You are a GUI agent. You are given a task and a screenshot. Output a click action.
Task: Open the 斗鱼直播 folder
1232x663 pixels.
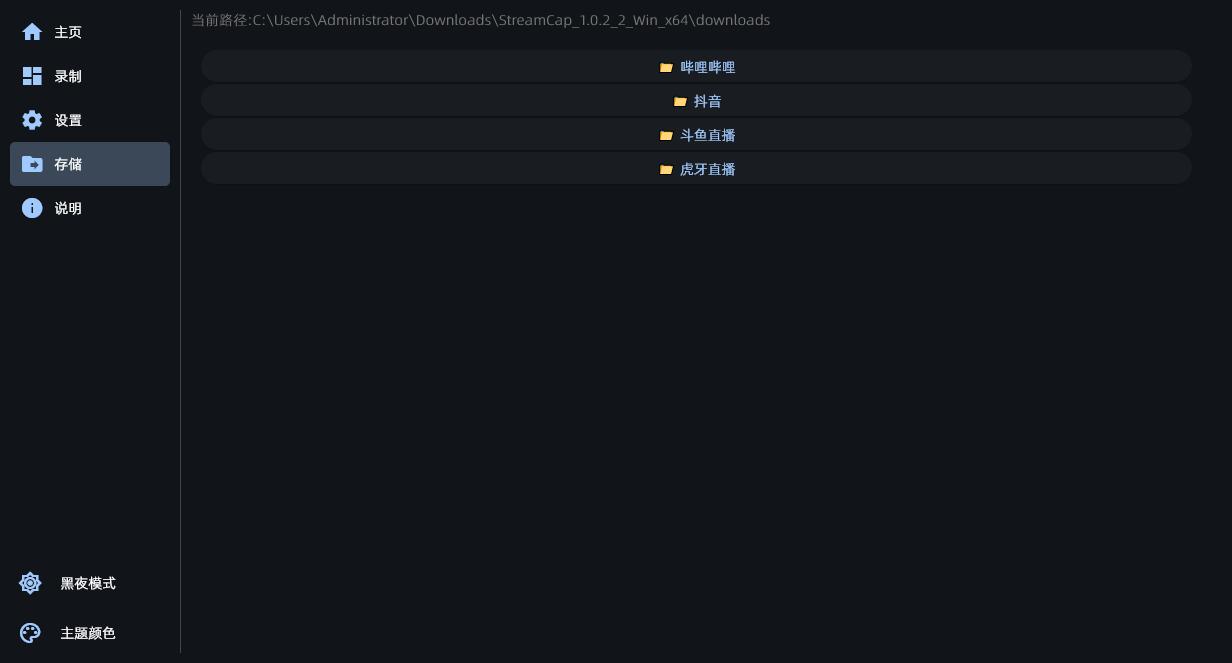(708, 135)
